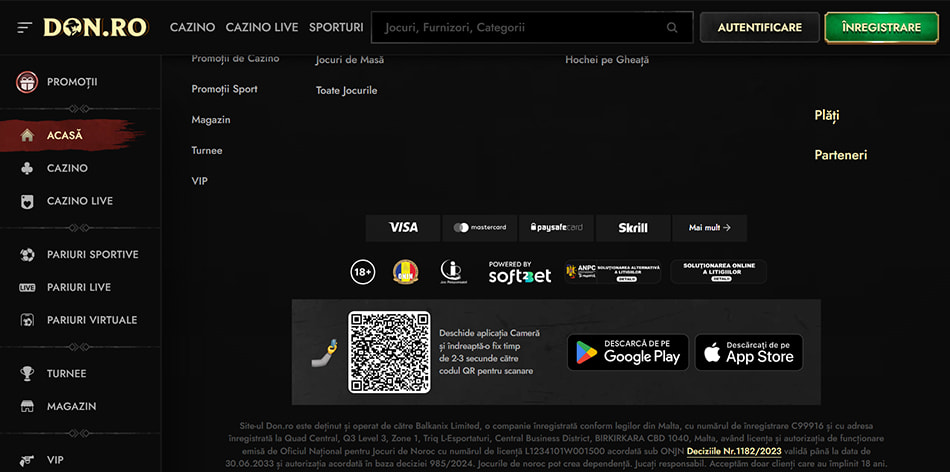The image size is (950, 472).
Task: Open Sporturi in top navigation
Action: click(x=336, y=28)
